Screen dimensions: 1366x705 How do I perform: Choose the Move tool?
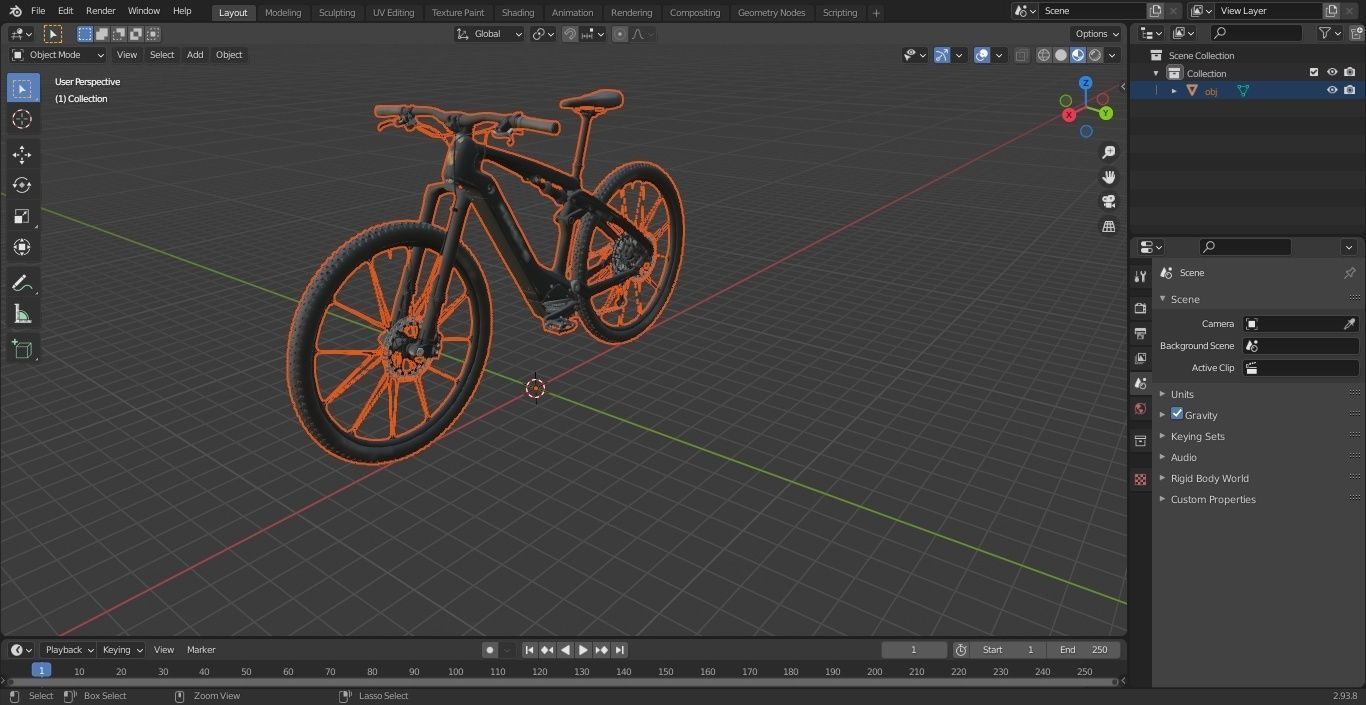[22, 154]
